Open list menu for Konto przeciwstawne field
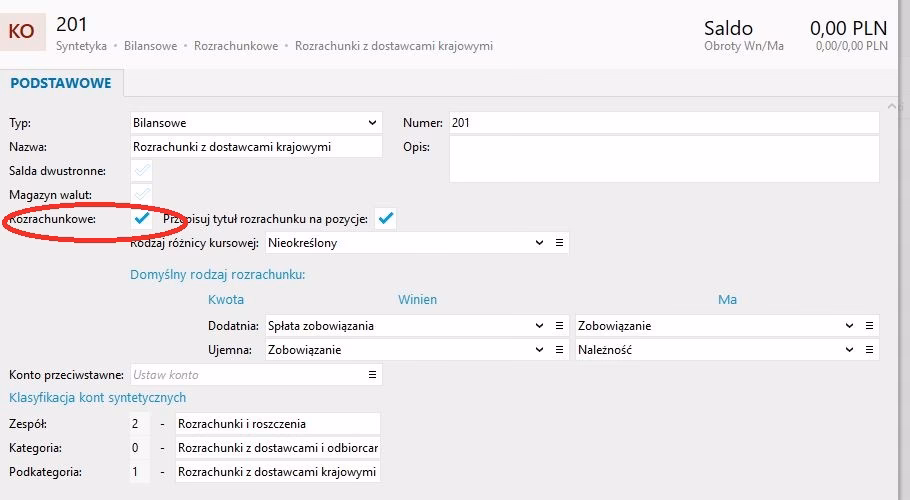 pyautogui.click(x=372, y=375)
